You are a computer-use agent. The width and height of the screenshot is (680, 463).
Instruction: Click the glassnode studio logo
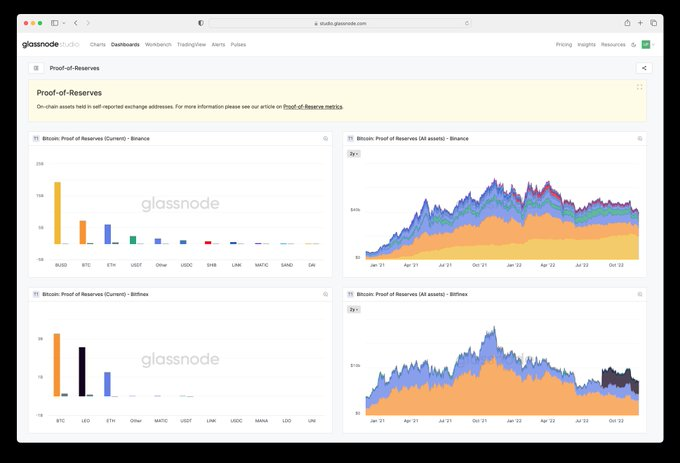50,44
